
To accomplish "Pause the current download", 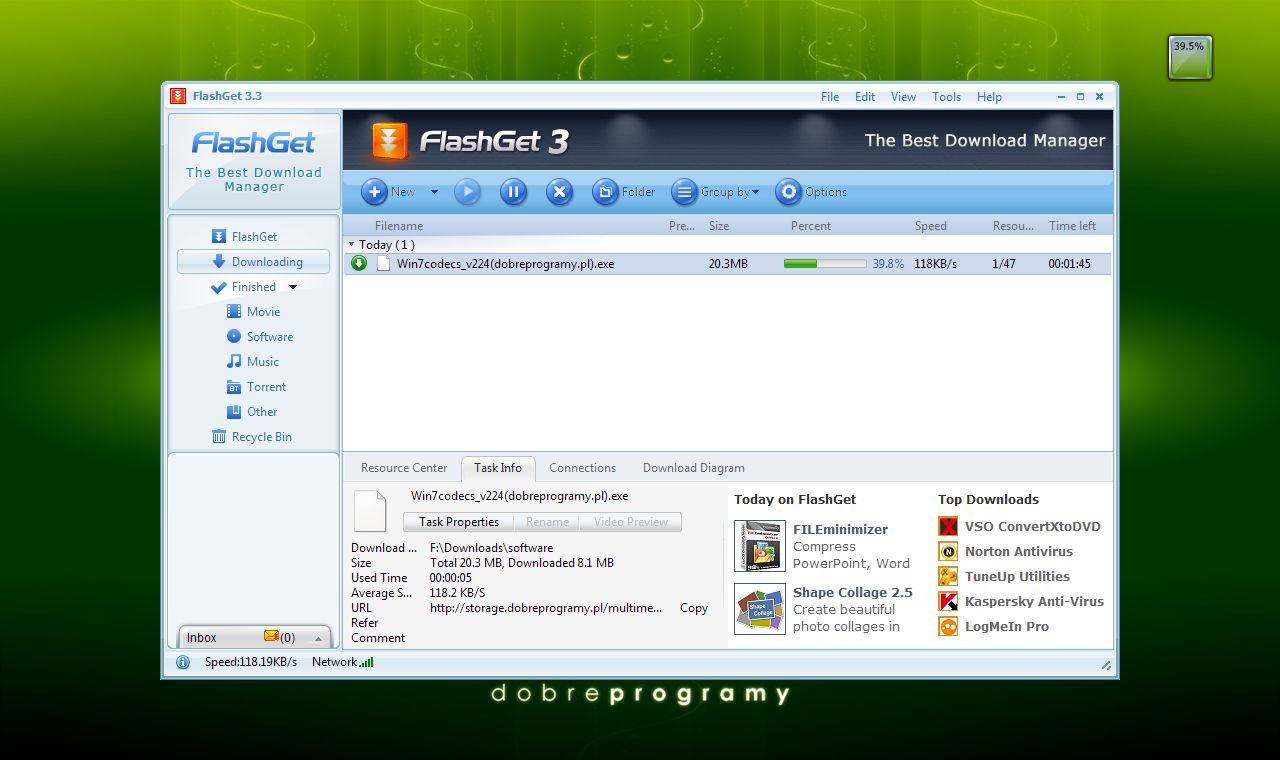I will pos(513,192).
